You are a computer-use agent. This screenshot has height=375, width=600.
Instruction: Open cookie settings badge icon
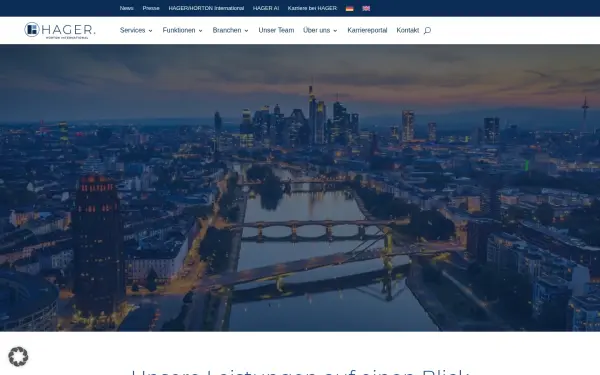click(x=18, y=357)
